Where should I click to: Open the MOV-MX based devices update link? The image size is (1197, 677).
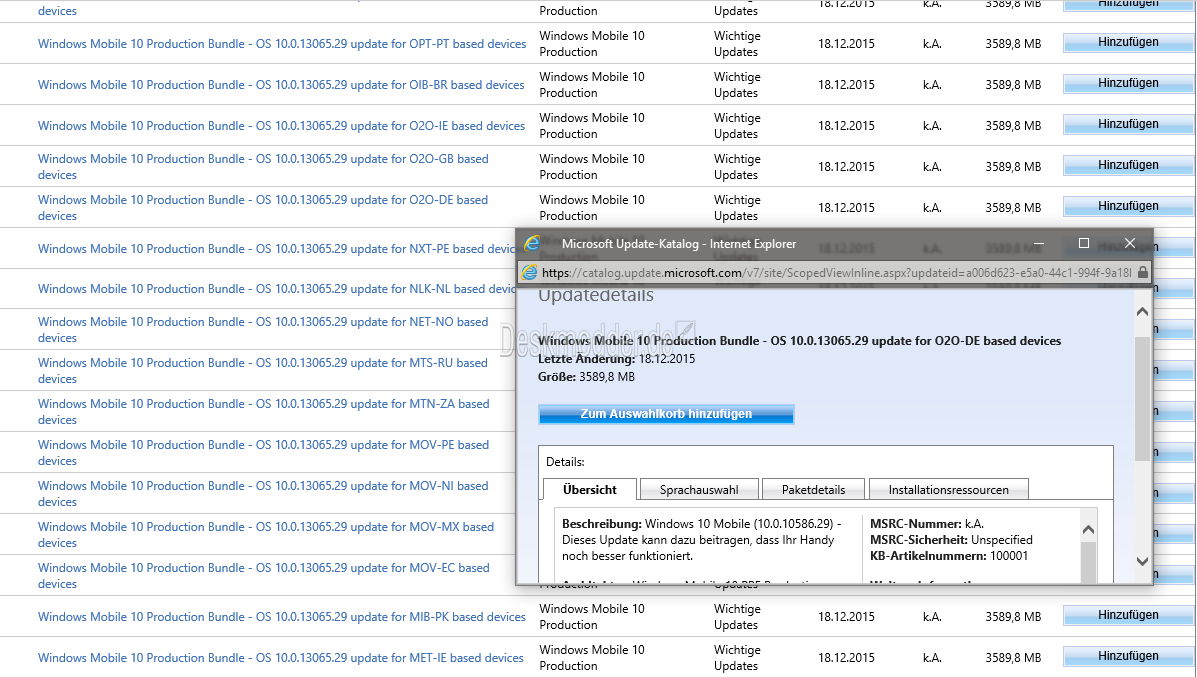click(x=266, y=535)
